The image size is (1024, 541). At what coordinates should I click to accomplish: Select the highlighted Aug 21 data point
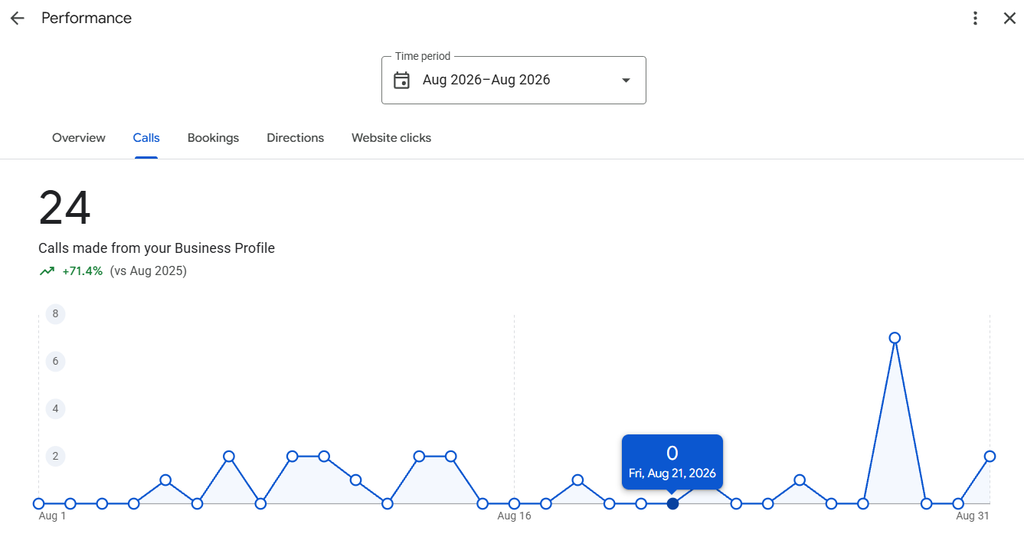[x=673, y=504]
